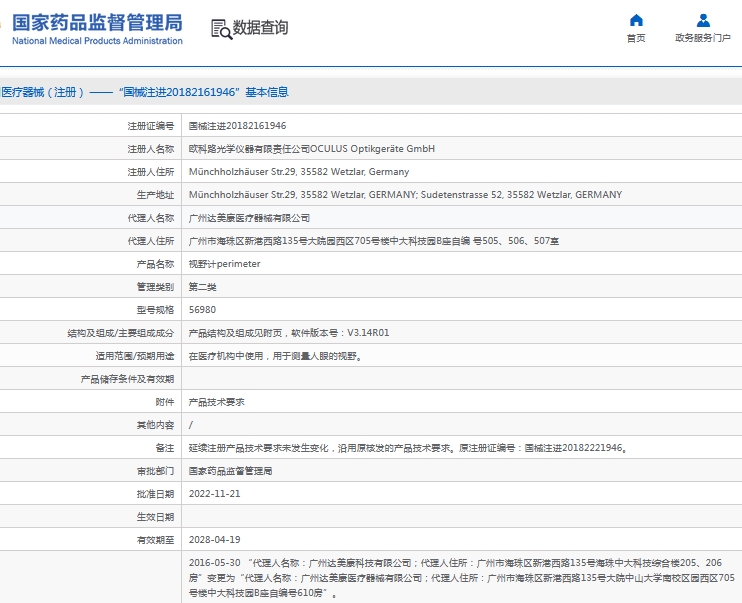Click model specification value 56980

point(202,310)
